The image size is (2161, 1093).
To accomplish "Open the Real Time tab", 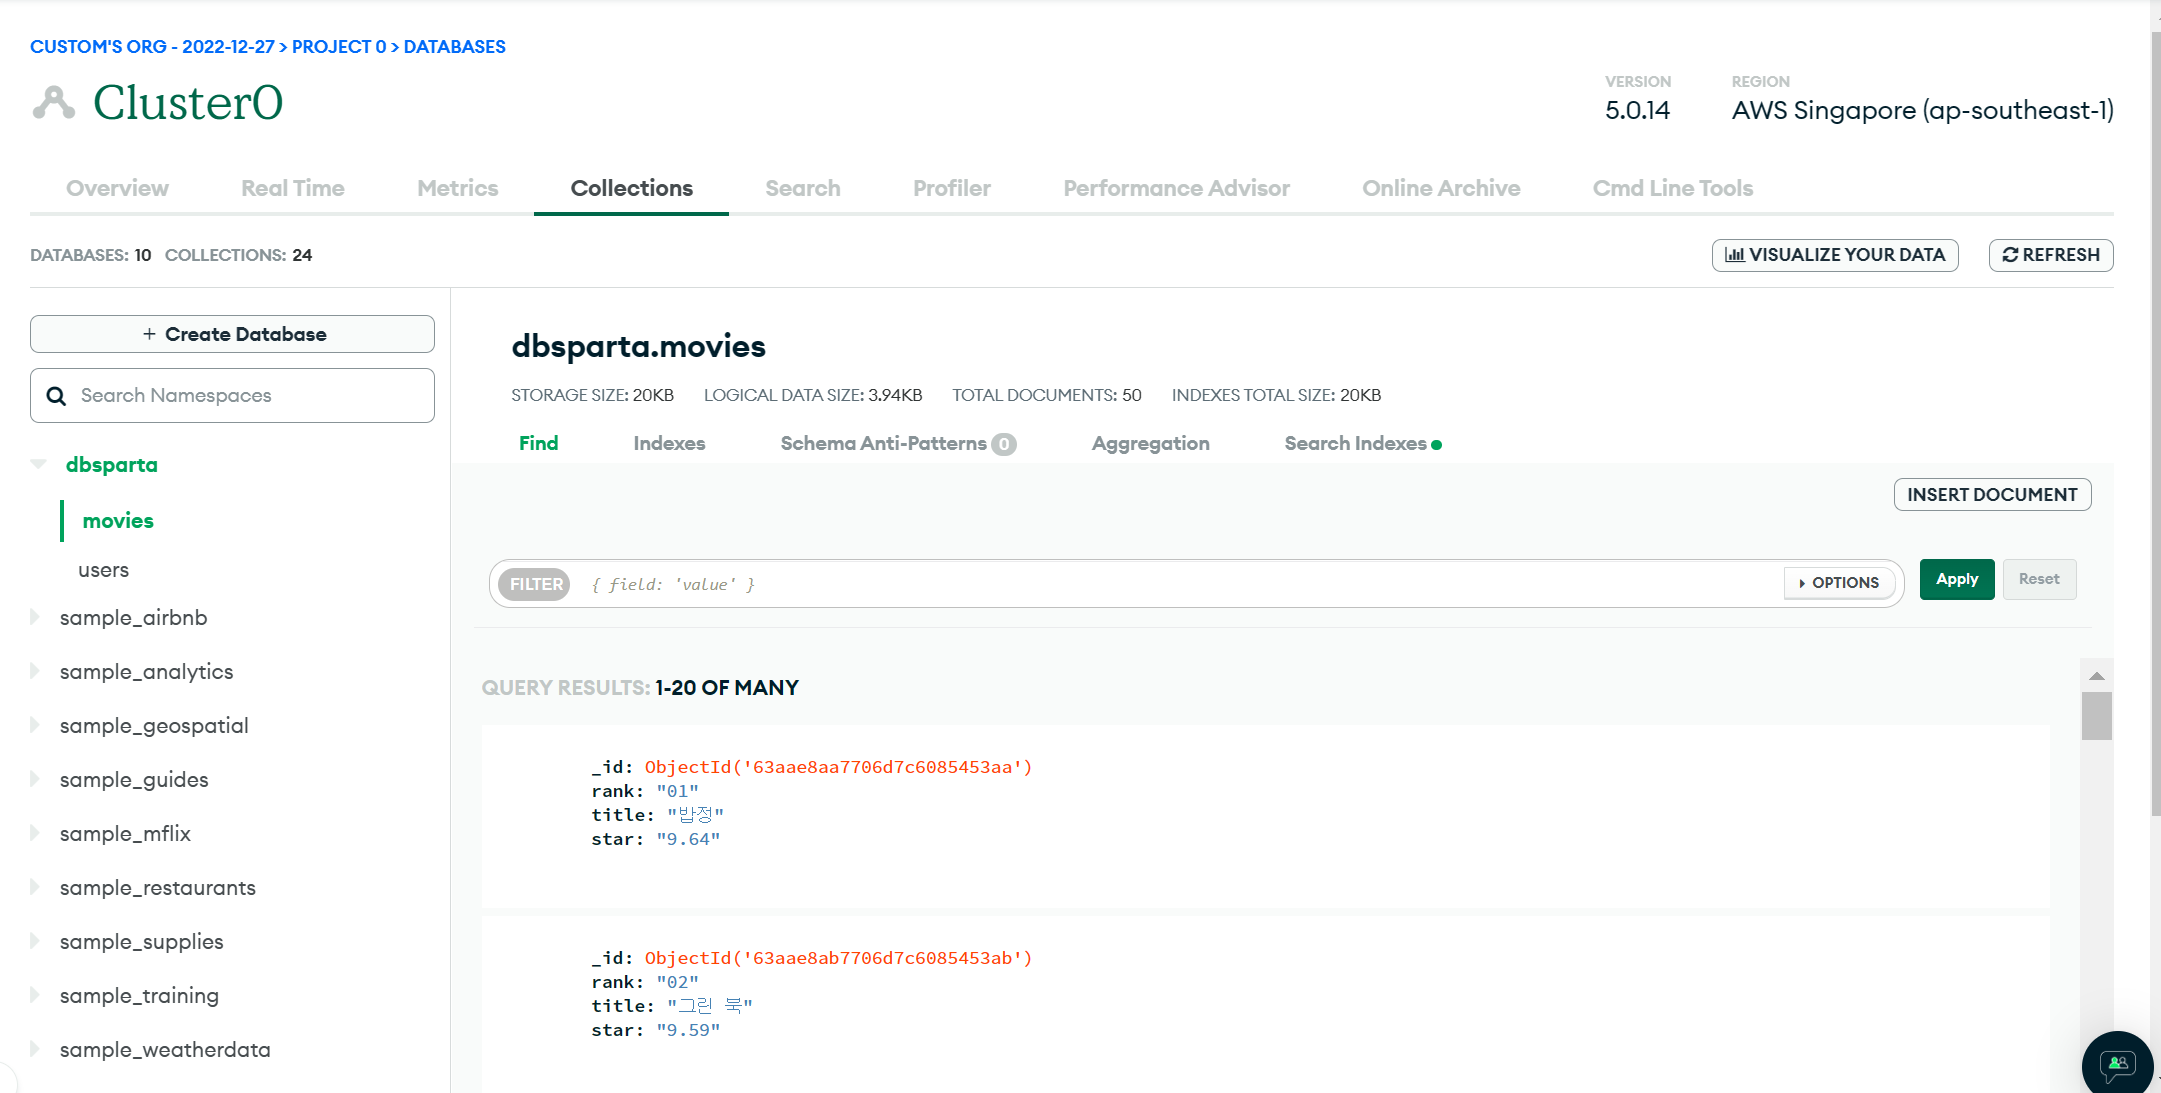I will (292, 188).
